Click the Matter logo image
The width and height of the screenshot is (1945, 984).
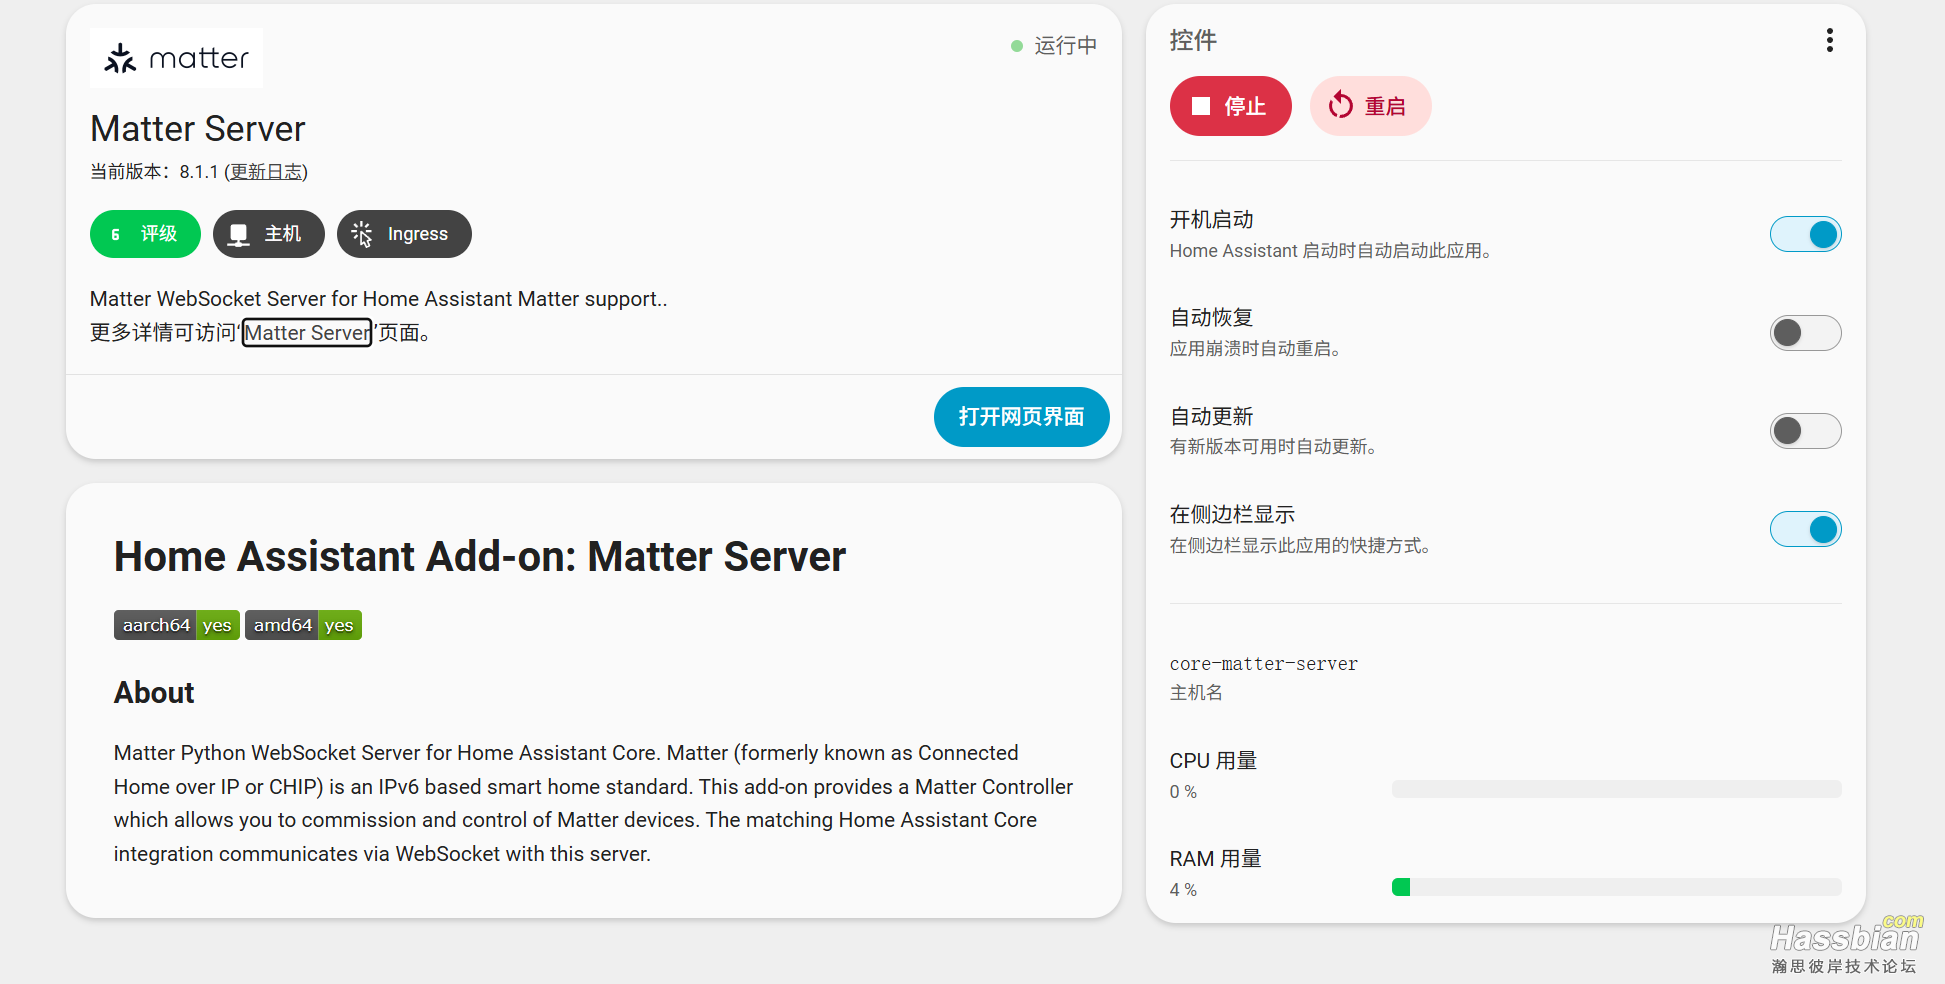click(176, 58)
